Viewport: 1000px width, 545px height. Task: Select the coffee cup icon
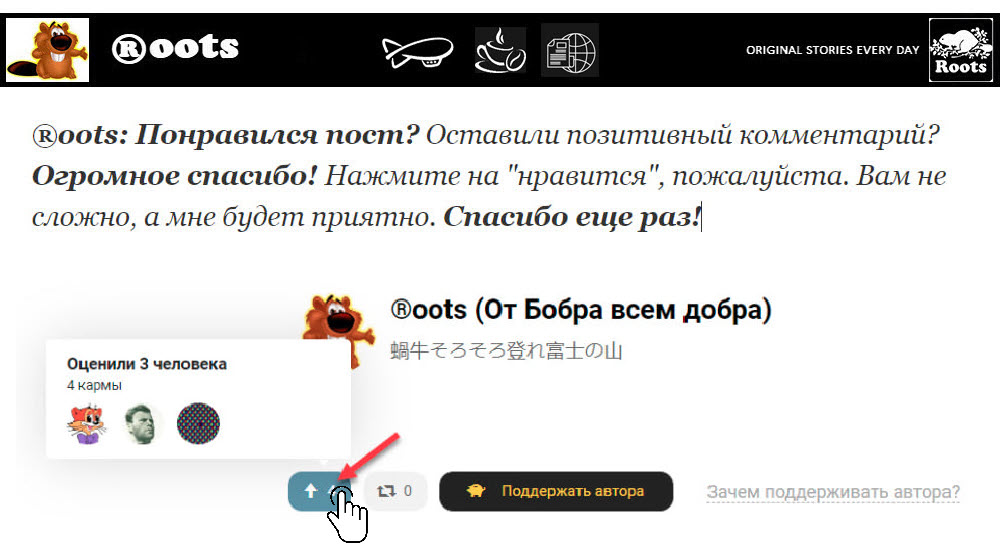pyautogui.click(x=501, y=50)
